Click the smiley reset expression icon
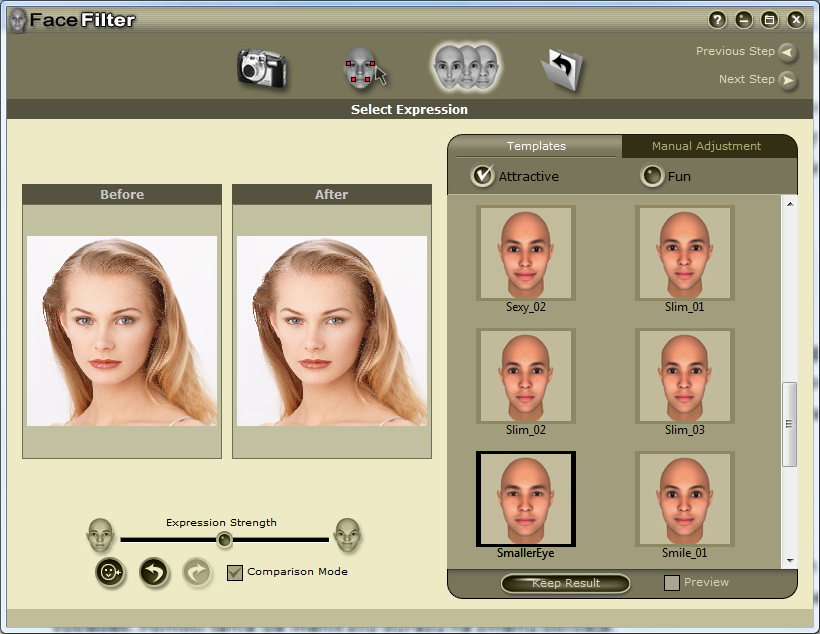820x634 pixels. [x=110, y=573]
